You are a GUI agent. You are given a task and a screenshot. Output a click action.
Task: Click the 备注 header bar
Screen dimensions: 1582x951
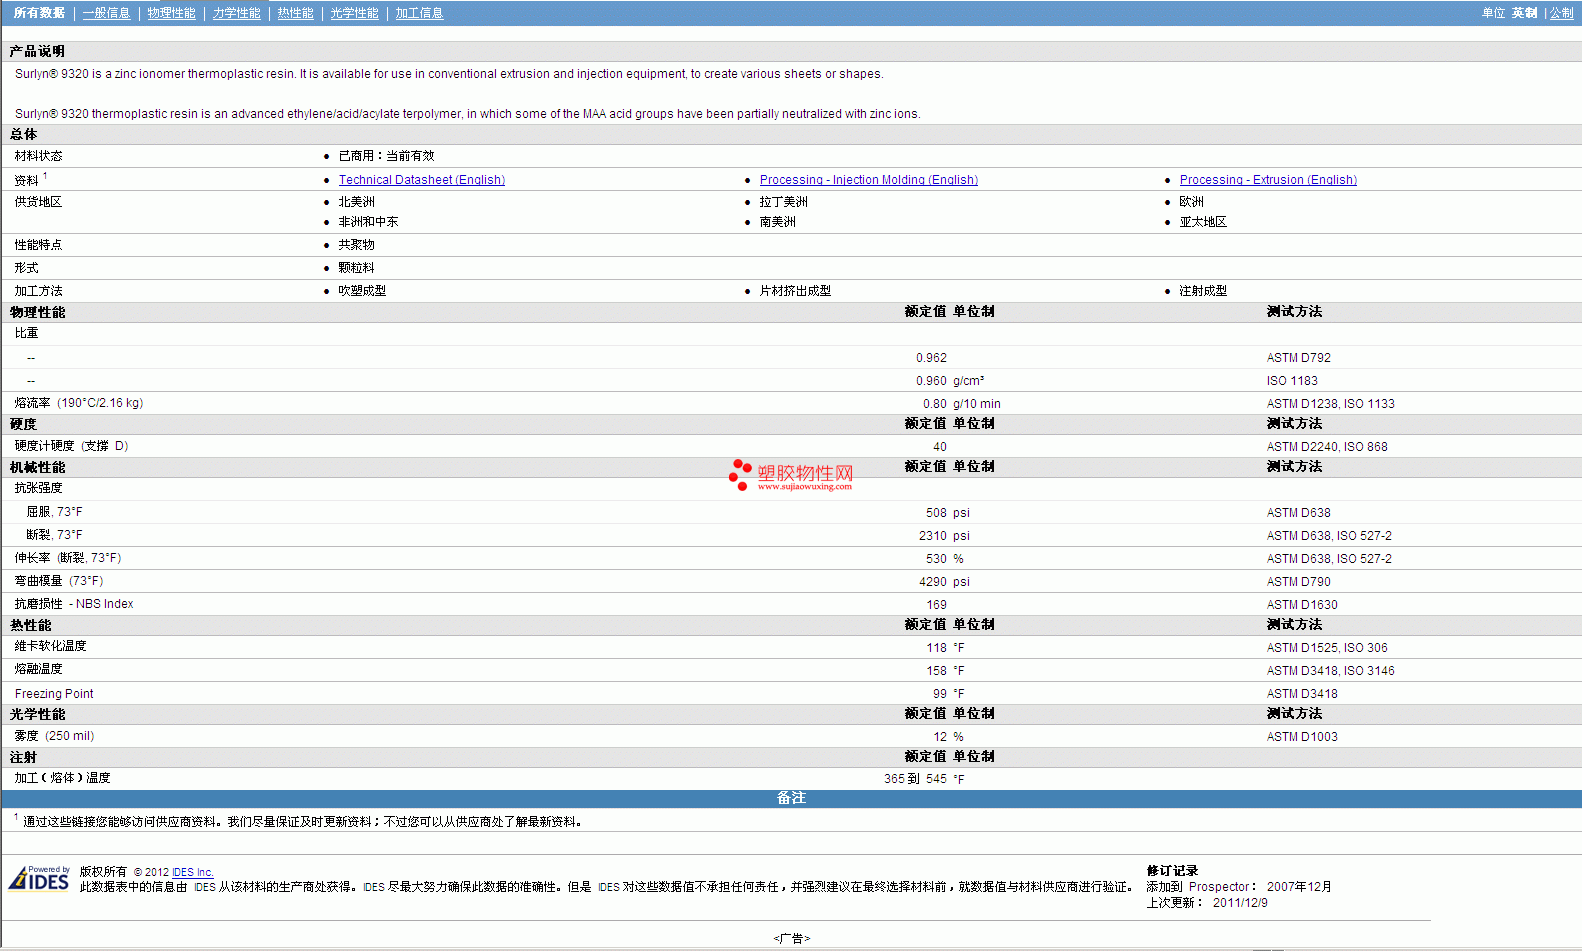pos(791,798)
